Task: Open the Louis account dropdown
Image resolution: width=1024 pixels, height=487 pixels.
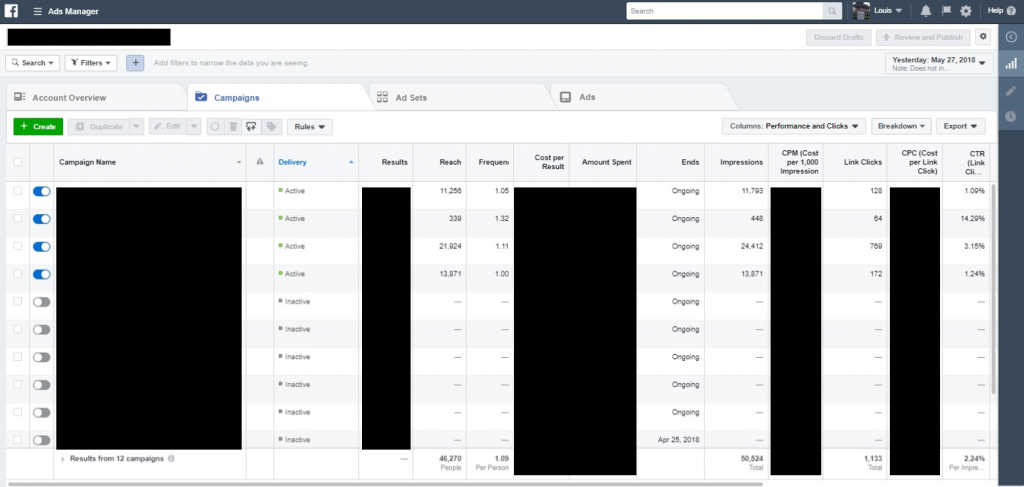Action: tap(888, 11)
